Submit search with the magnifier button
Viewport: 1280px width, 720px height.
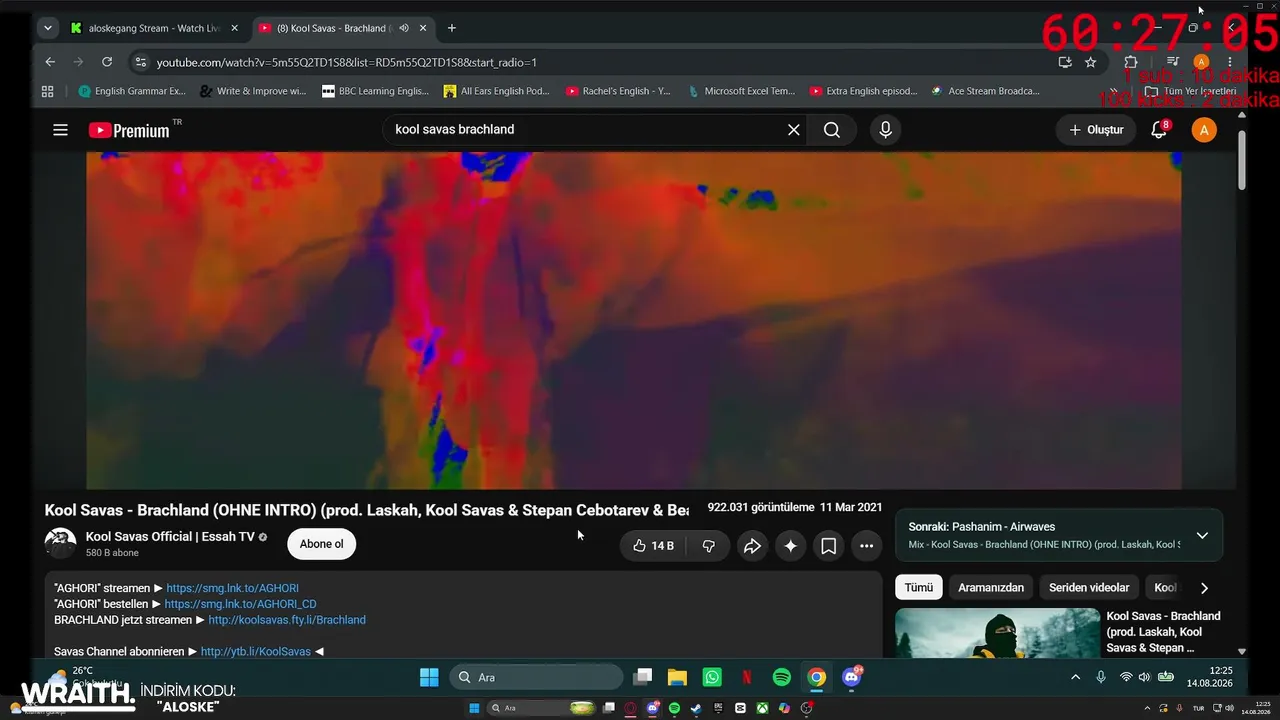pyautogui.click(x=832, y=130)
